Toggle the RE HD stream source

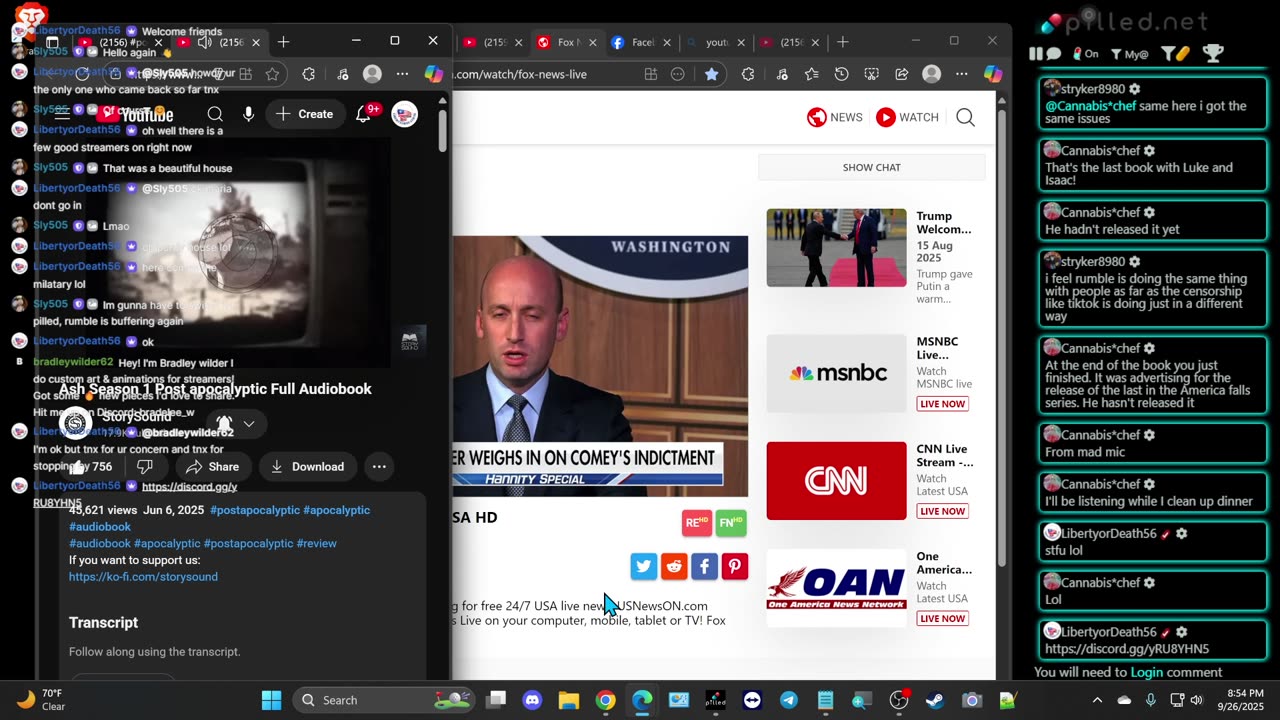[x=696, y=523]
